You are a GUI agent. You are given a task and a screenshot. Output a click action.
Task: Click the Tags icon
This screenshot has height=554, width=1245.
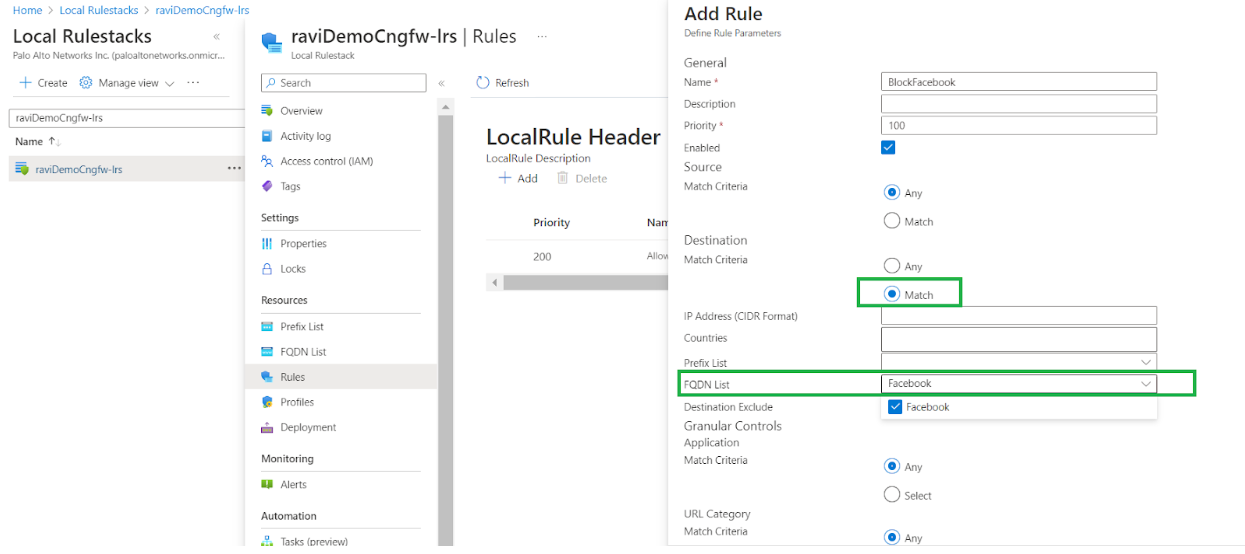pos(267,186)
